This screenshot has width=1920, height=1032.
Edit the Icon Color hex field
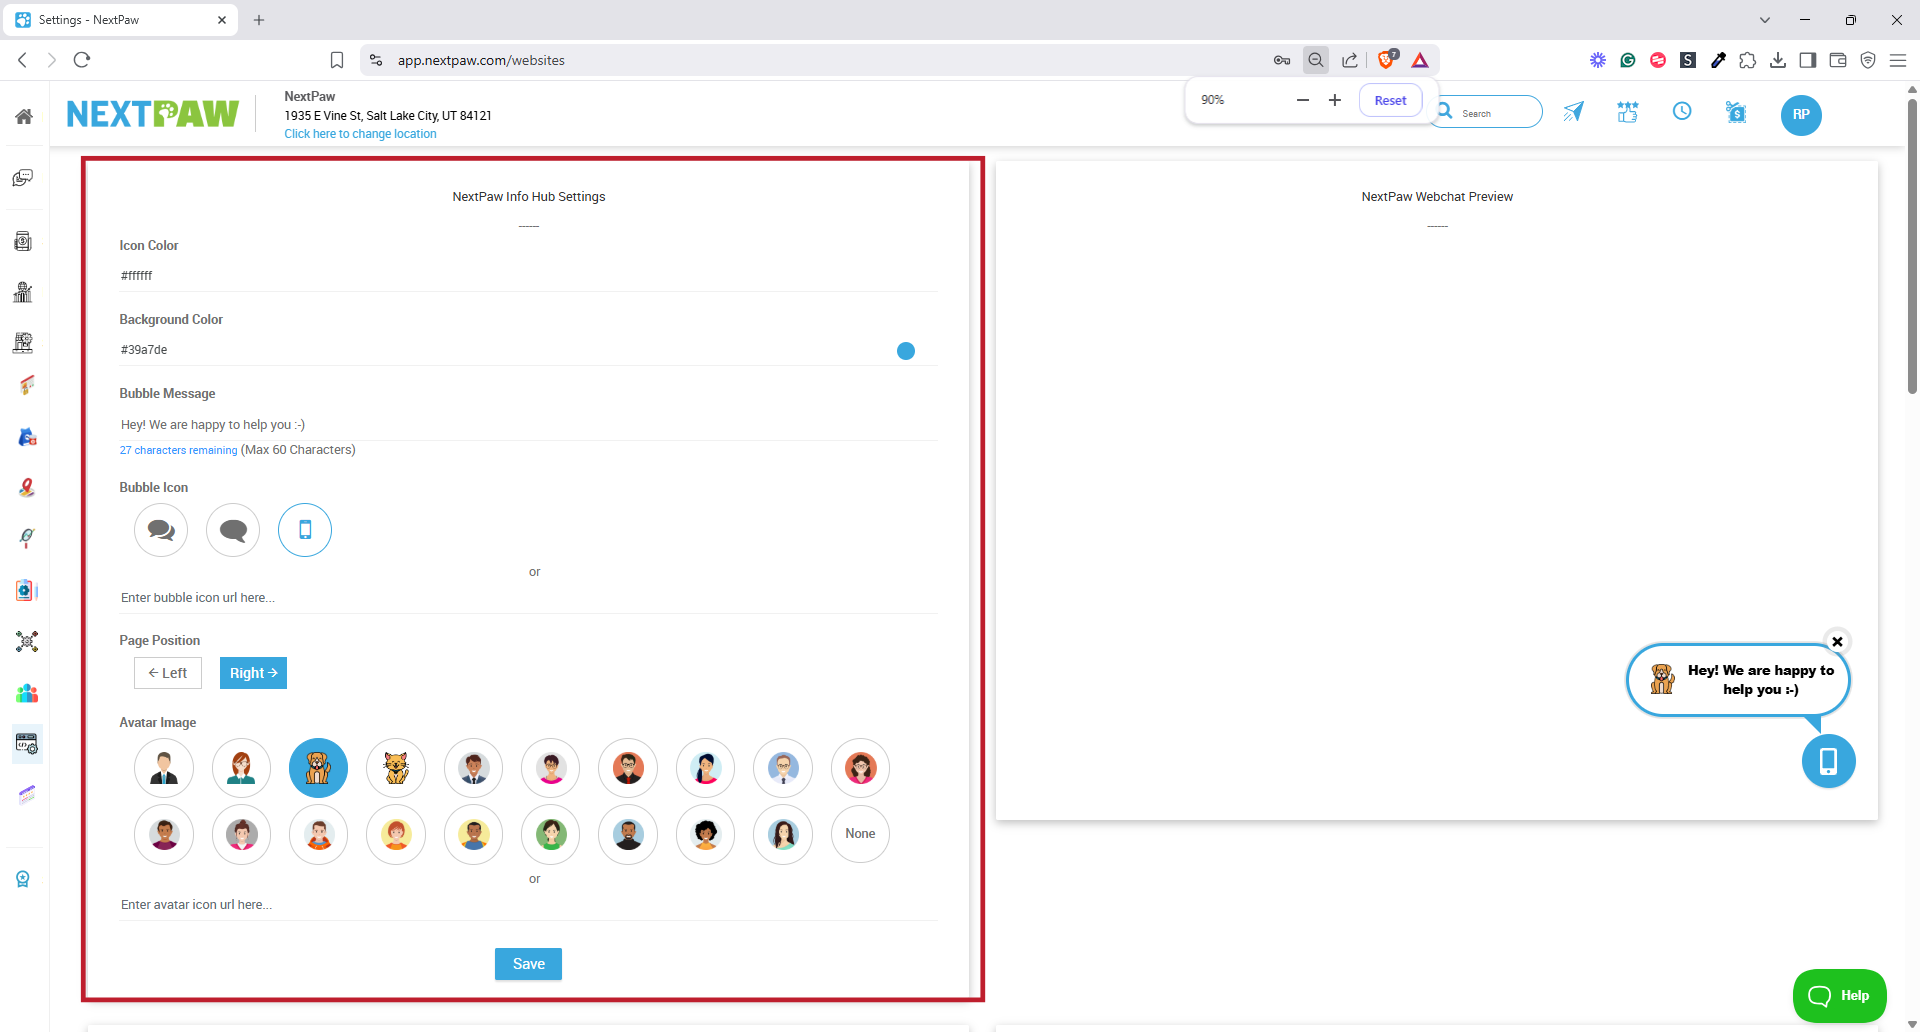pyautogui.click(x=528, y=276)
